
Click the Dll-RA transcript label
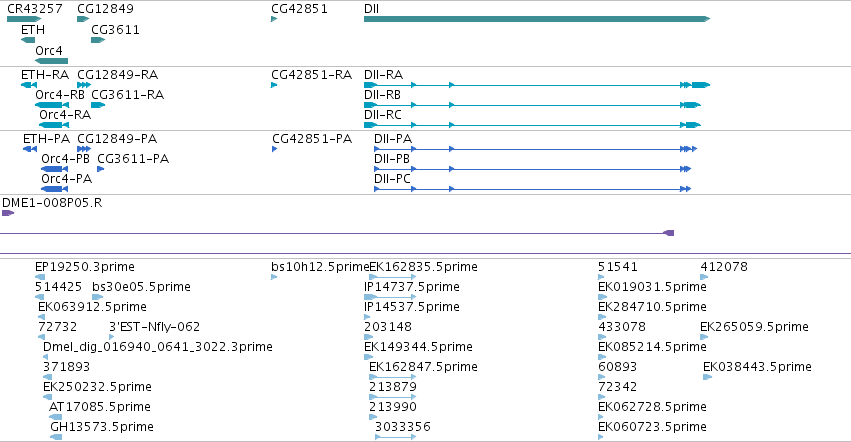[384, 74]
